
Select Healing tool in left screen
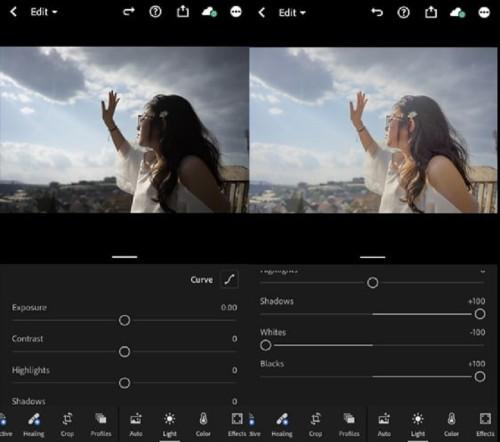(x=34, y=425)
